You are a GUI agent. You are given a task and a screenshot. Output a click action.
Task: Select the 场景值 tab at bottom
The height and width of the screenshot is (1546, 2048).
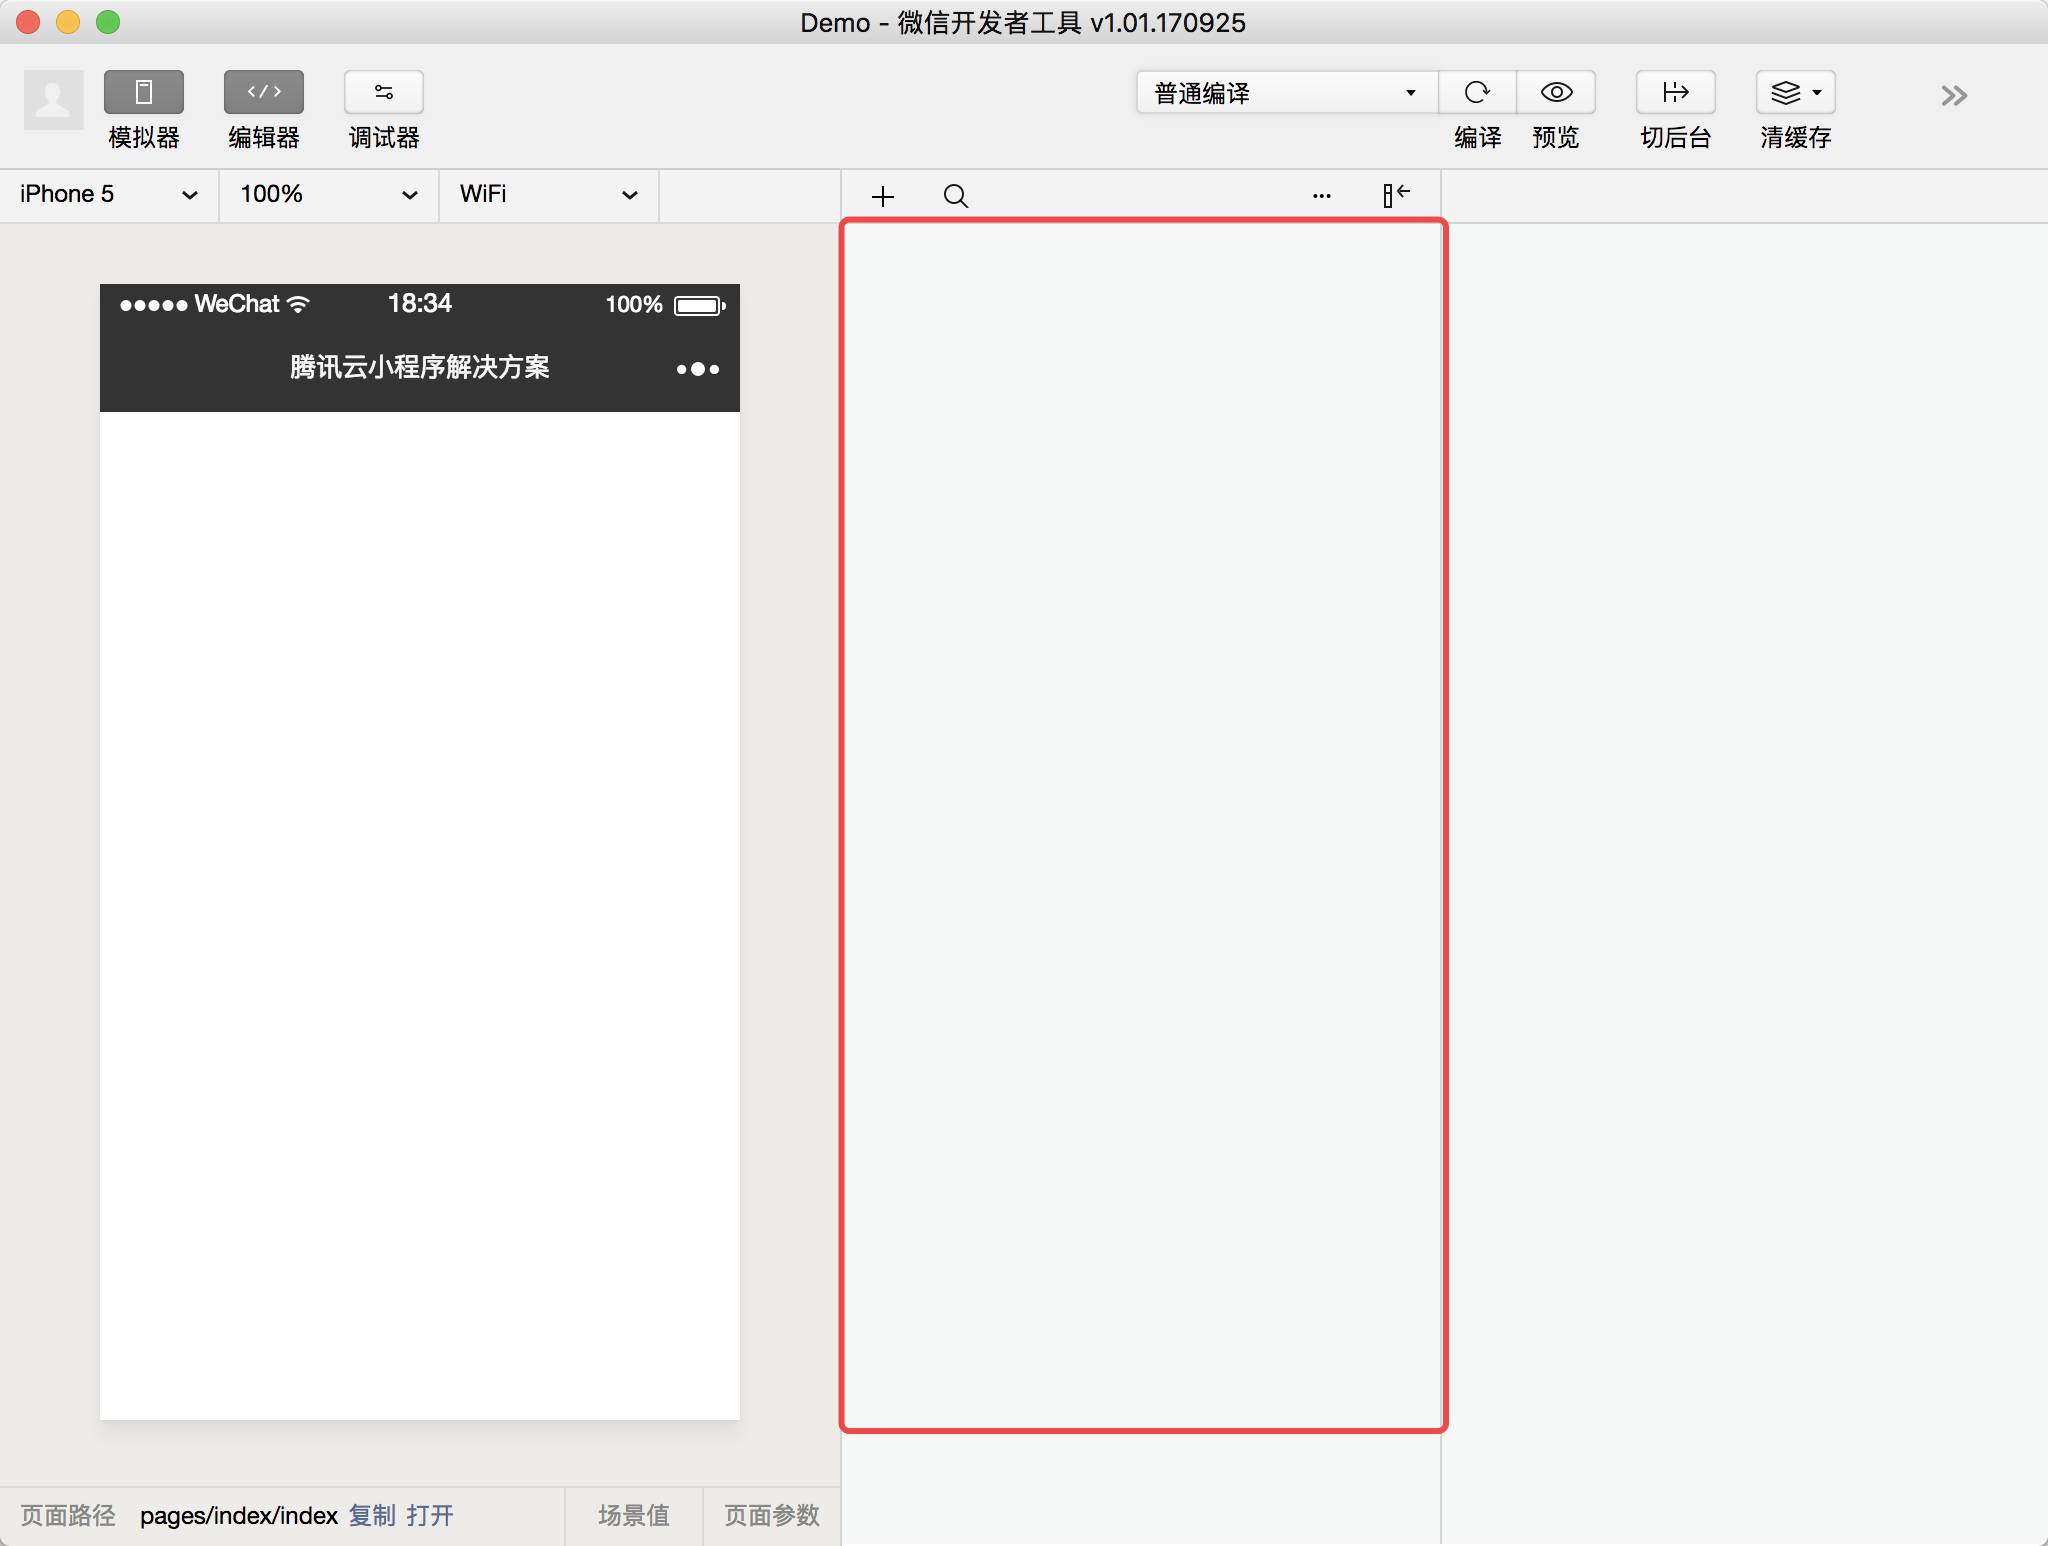[633, 1515]
